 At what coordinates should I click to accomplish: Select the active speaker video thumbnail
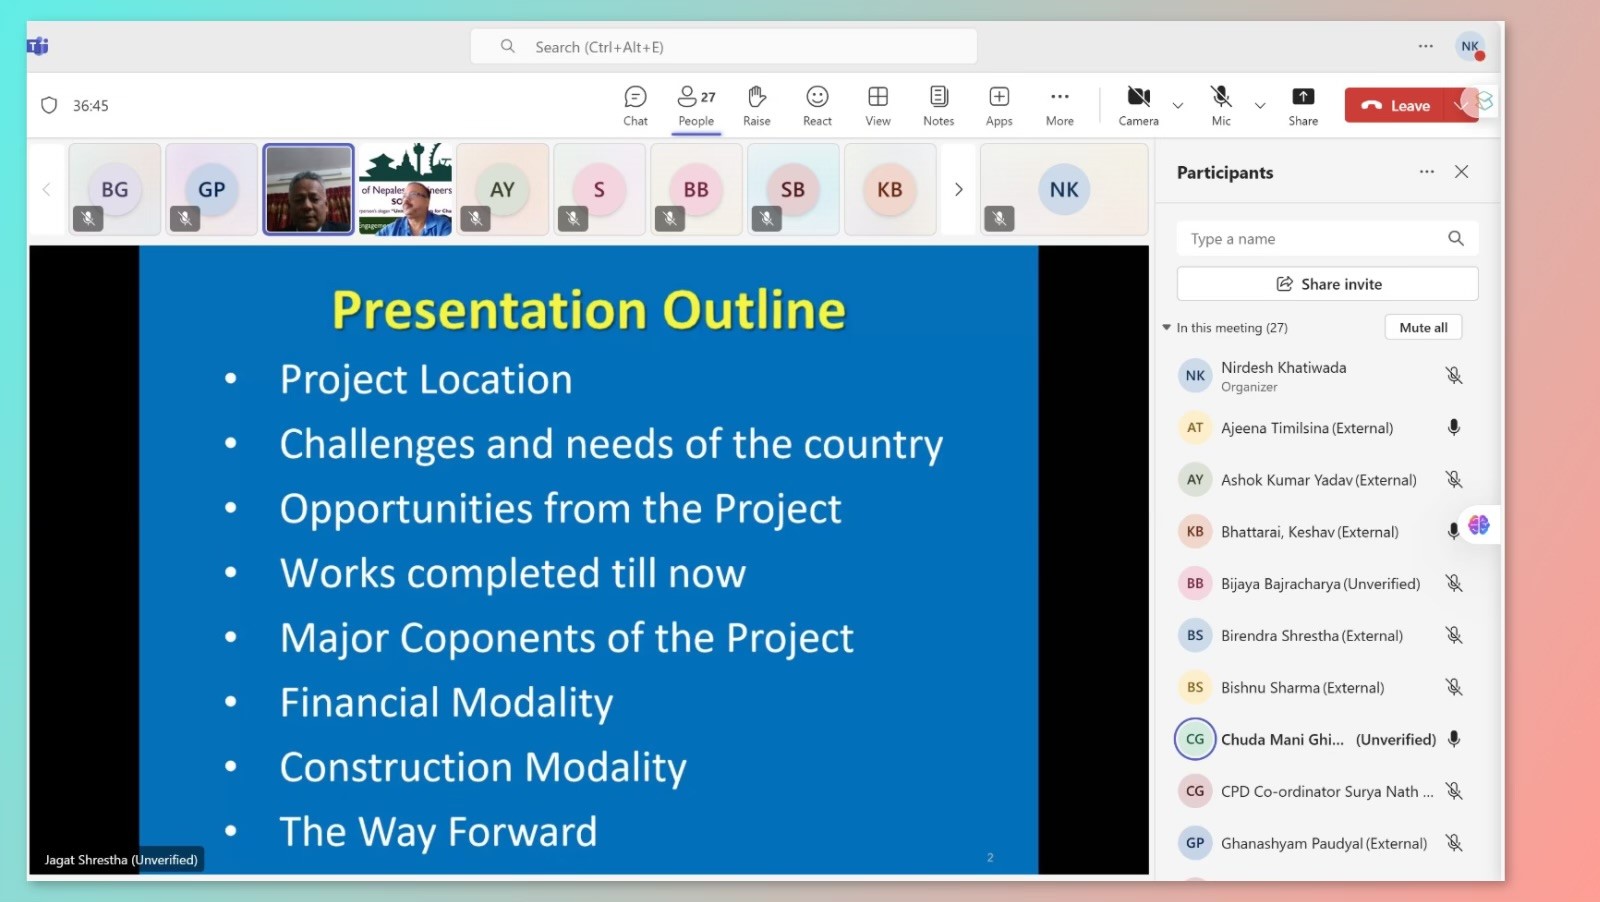[x=308, y=189]
